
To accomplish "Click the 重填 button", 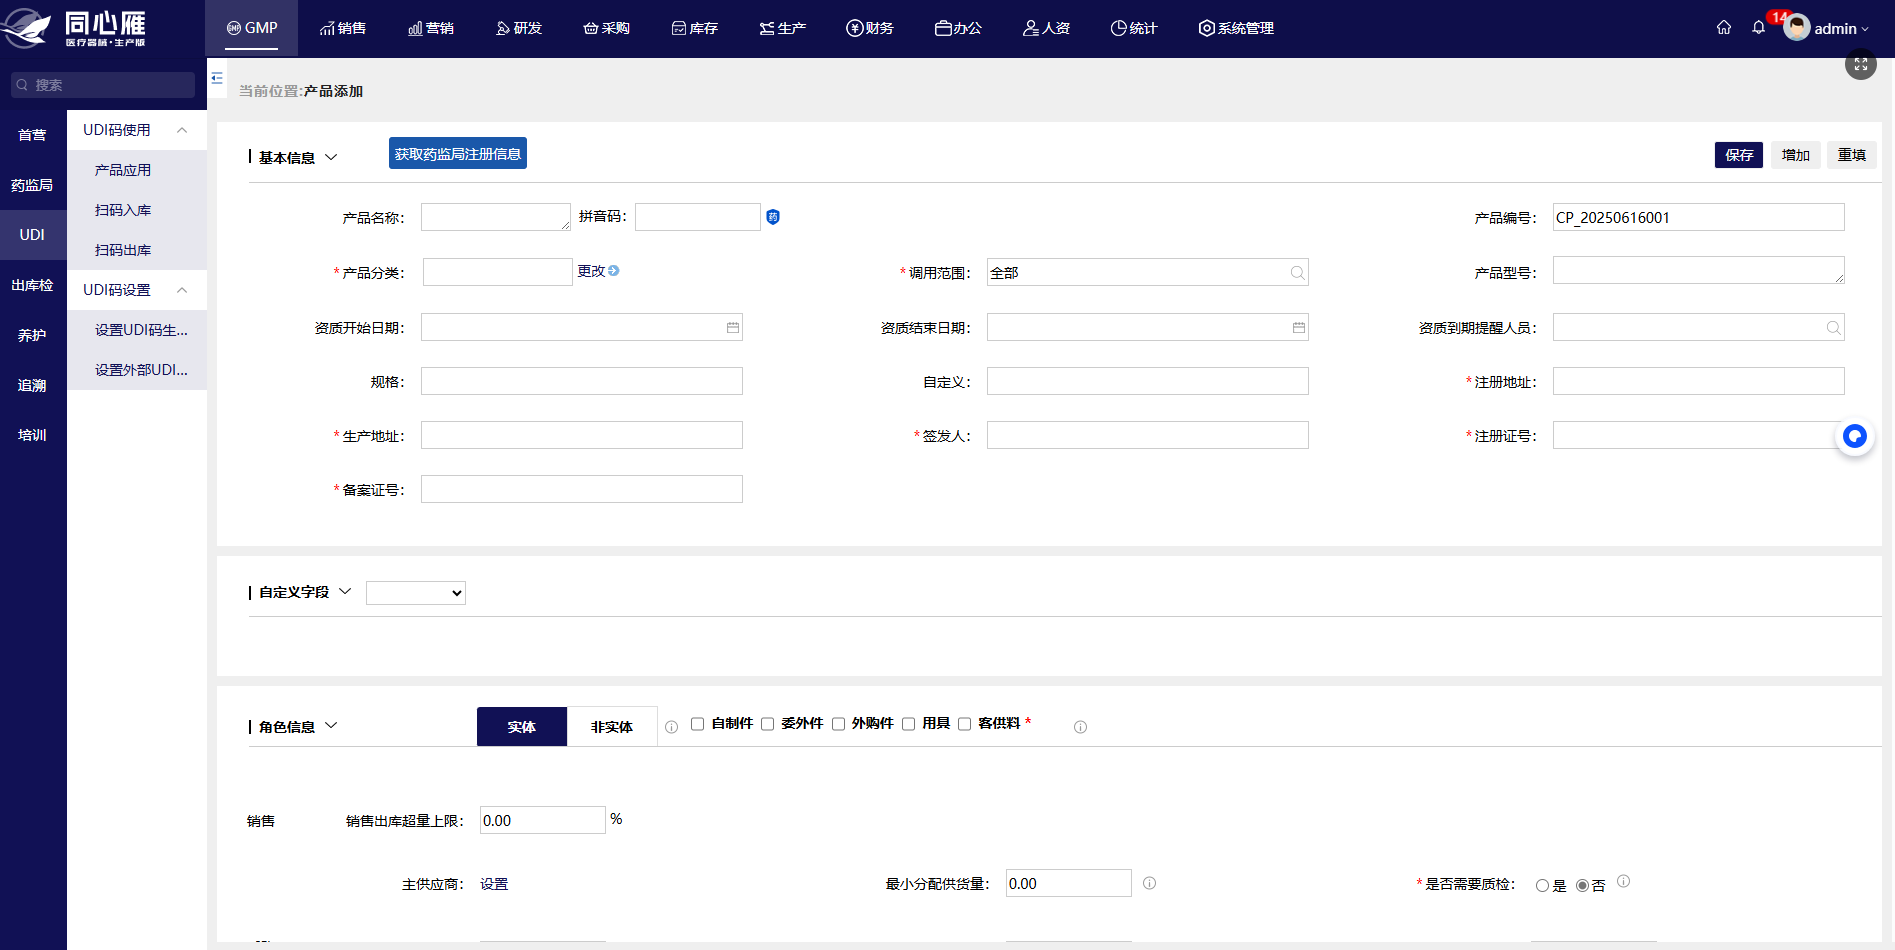I will (x=1852, y=155).
